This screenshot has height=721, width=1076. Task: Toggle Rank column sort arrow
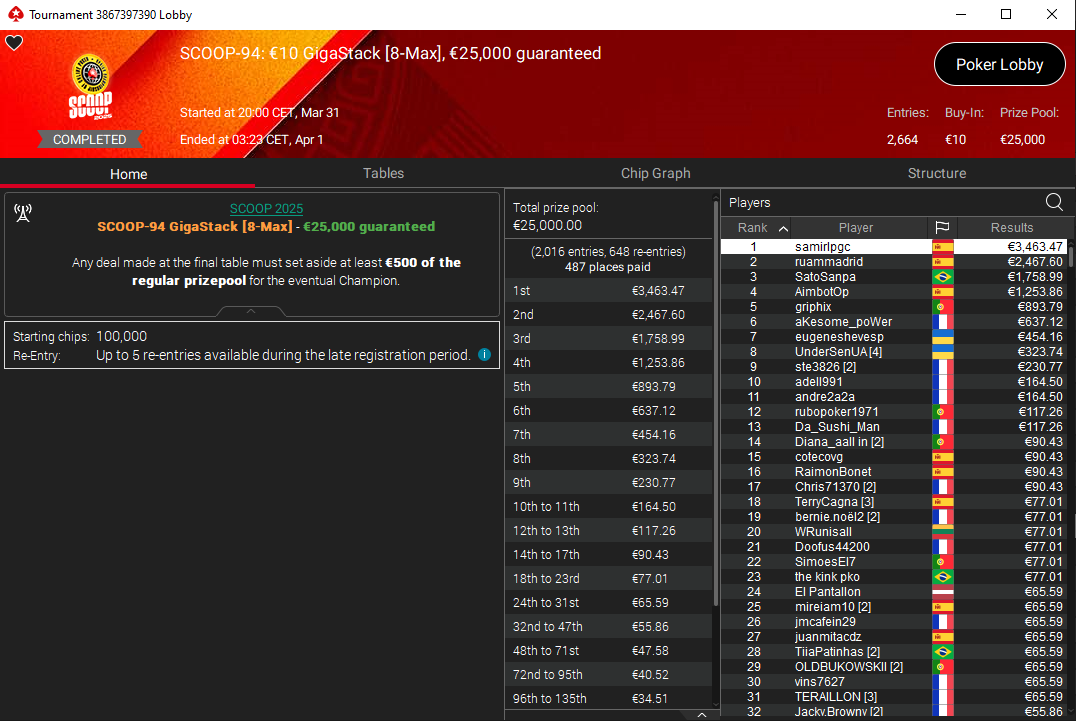pos(783,228)
